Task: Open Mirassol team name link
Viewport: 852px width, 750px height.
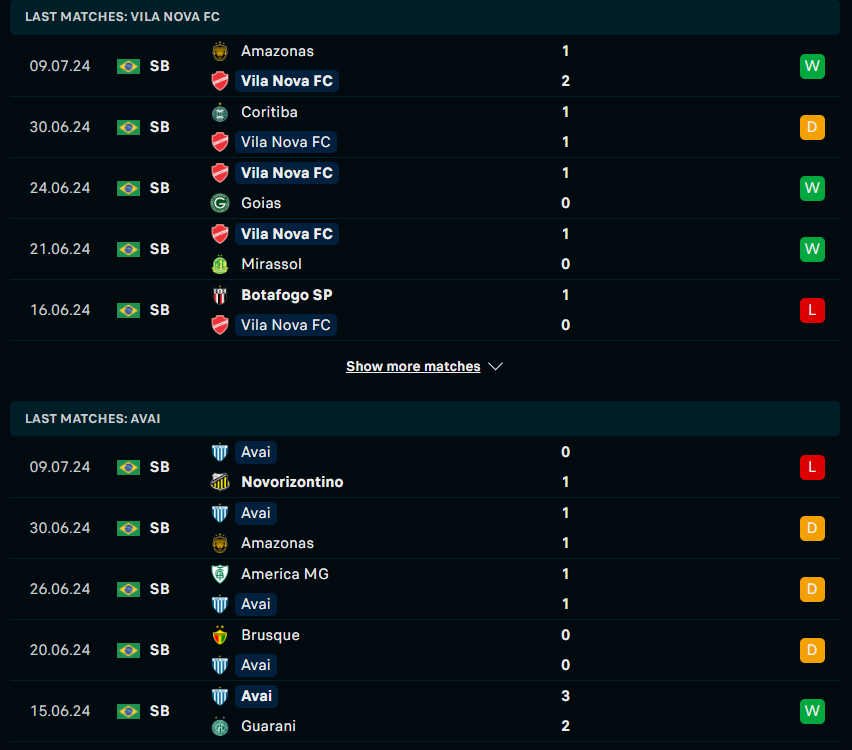Action: tap(271, 264)
